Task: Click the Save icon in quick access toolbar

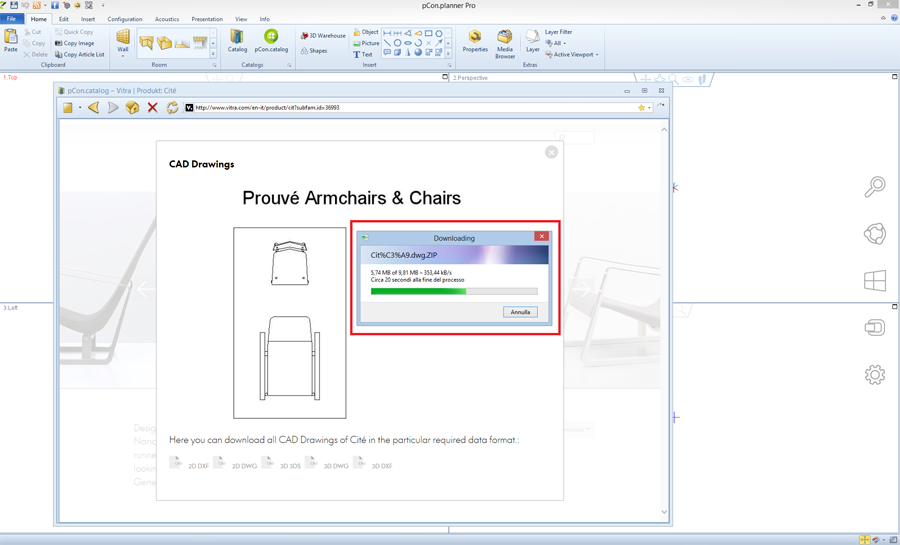Action: click(x=14, y=5)
